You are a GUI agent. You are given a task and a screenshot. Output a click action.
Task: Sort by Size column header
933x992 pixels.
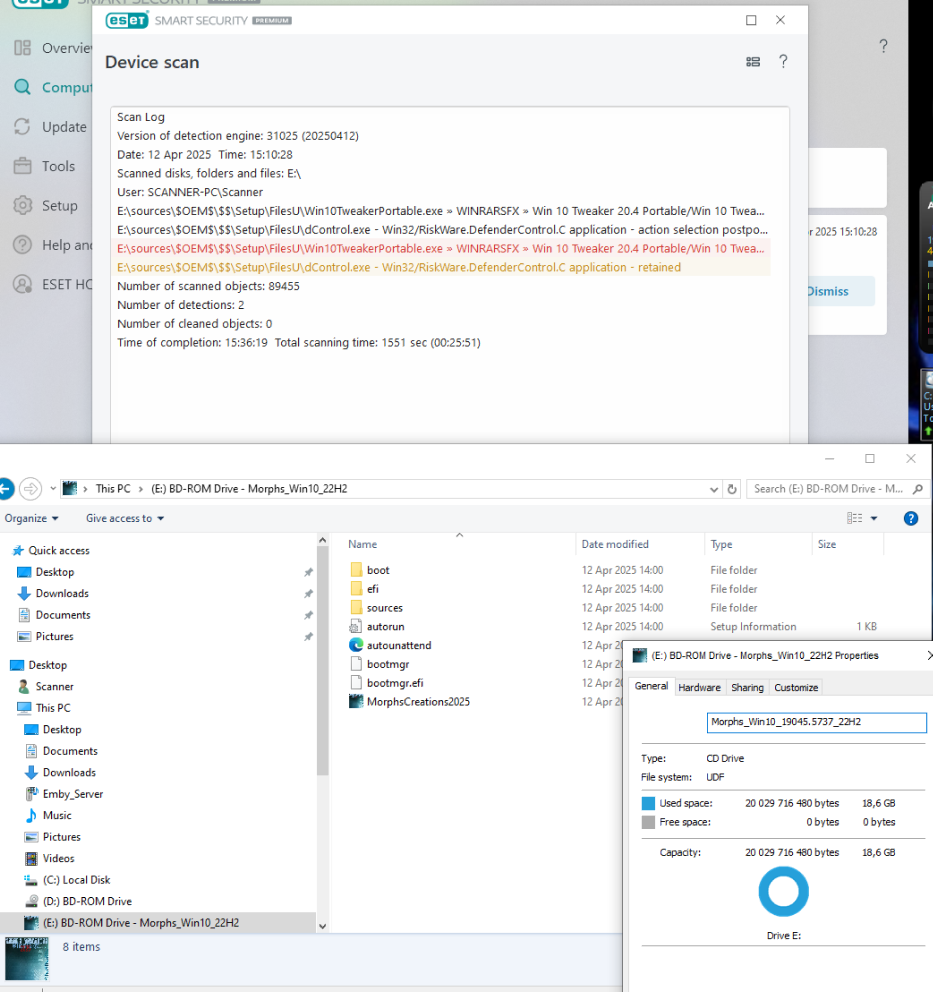pyautogui.click(x=827, y=544)
